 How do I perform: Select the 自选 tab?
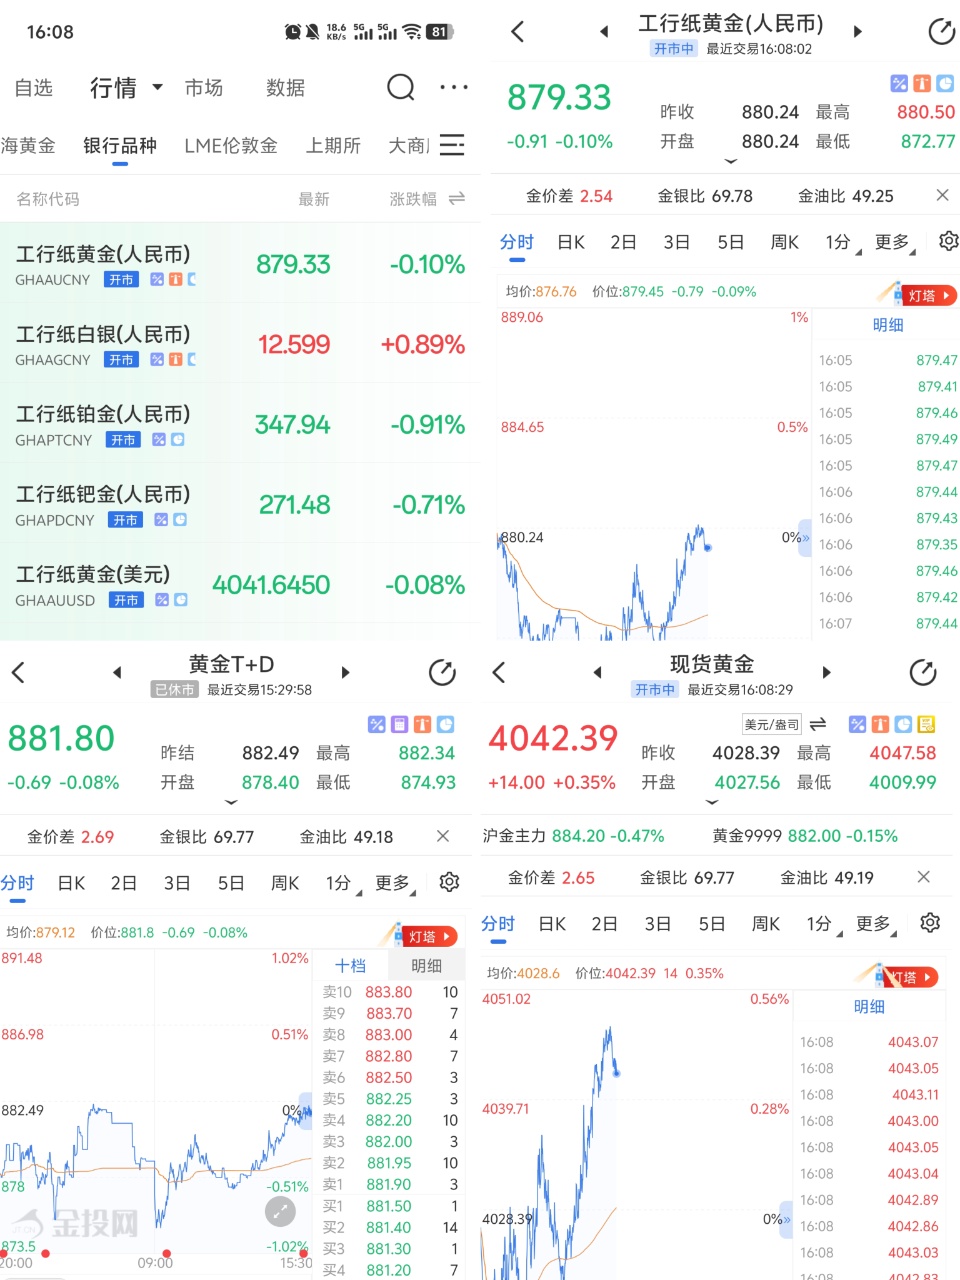[x=33, y=88]
